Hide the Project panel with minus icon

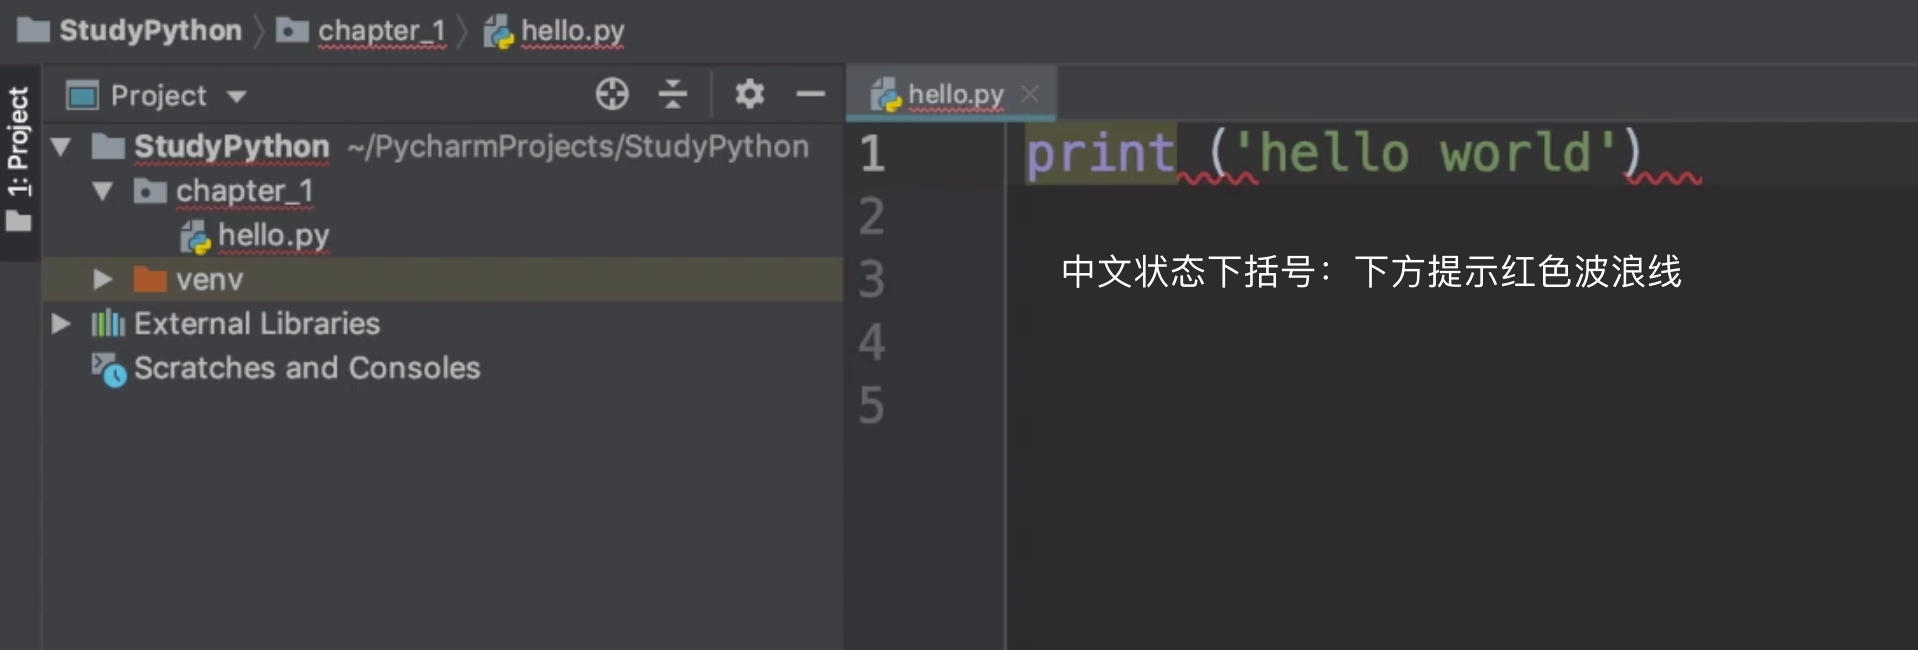810,95
